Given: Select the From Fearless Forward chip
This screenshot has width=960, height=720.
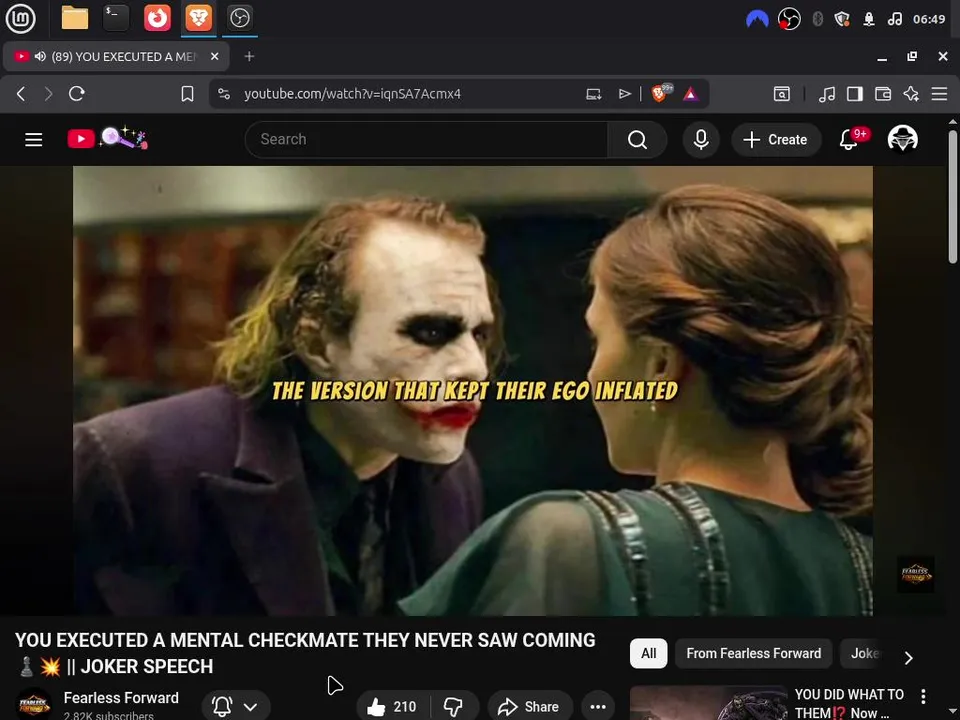Looking at the screenshot, I should 754,653.
